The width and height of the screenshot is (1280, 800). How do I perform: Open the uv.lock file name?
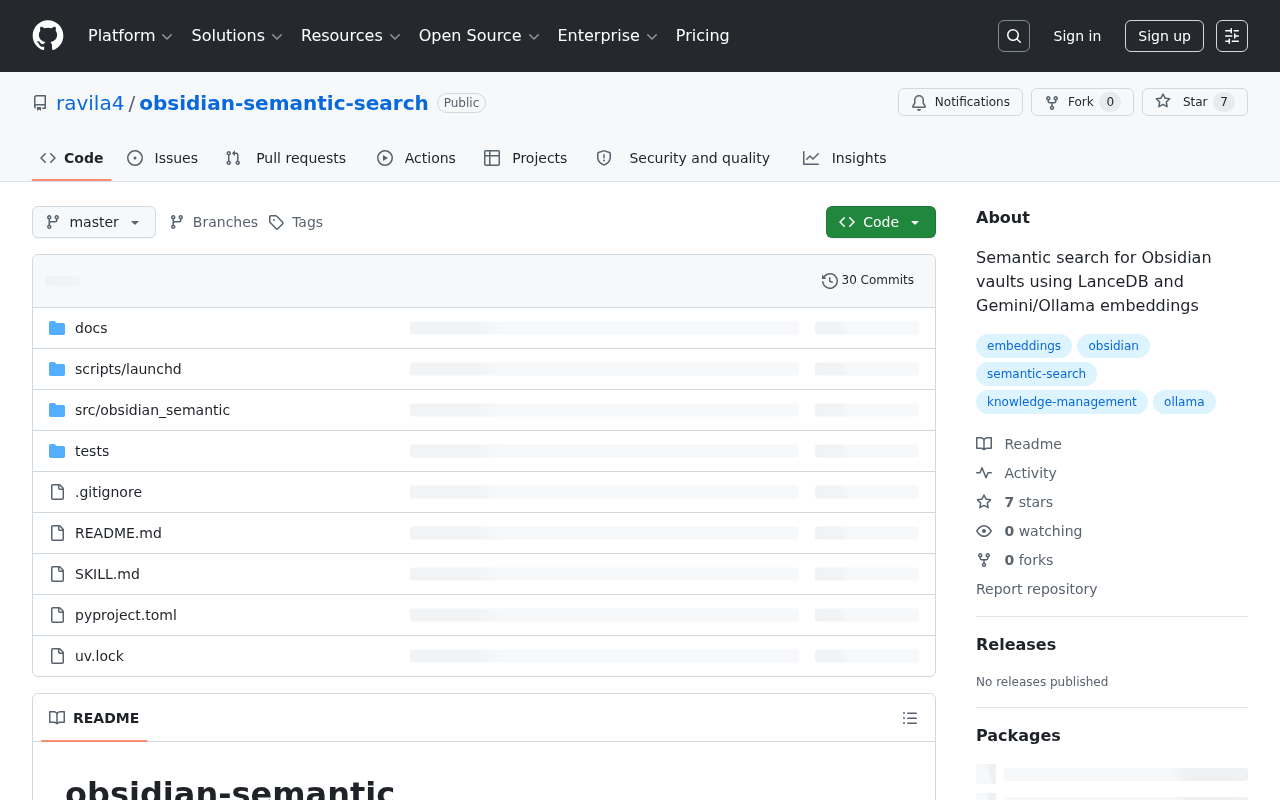click(x=99, y=656)
